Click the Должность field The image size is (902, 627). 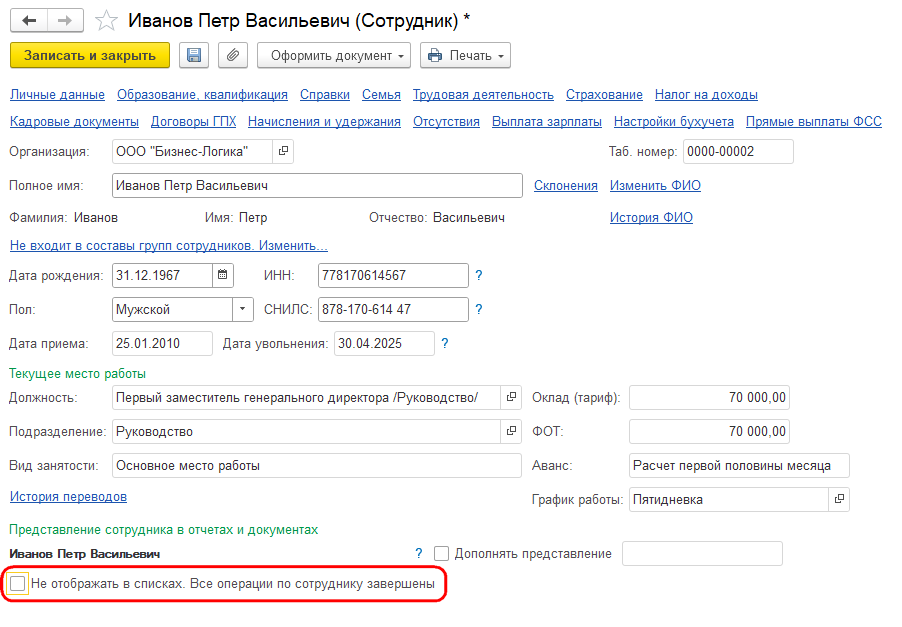[306, 397]
